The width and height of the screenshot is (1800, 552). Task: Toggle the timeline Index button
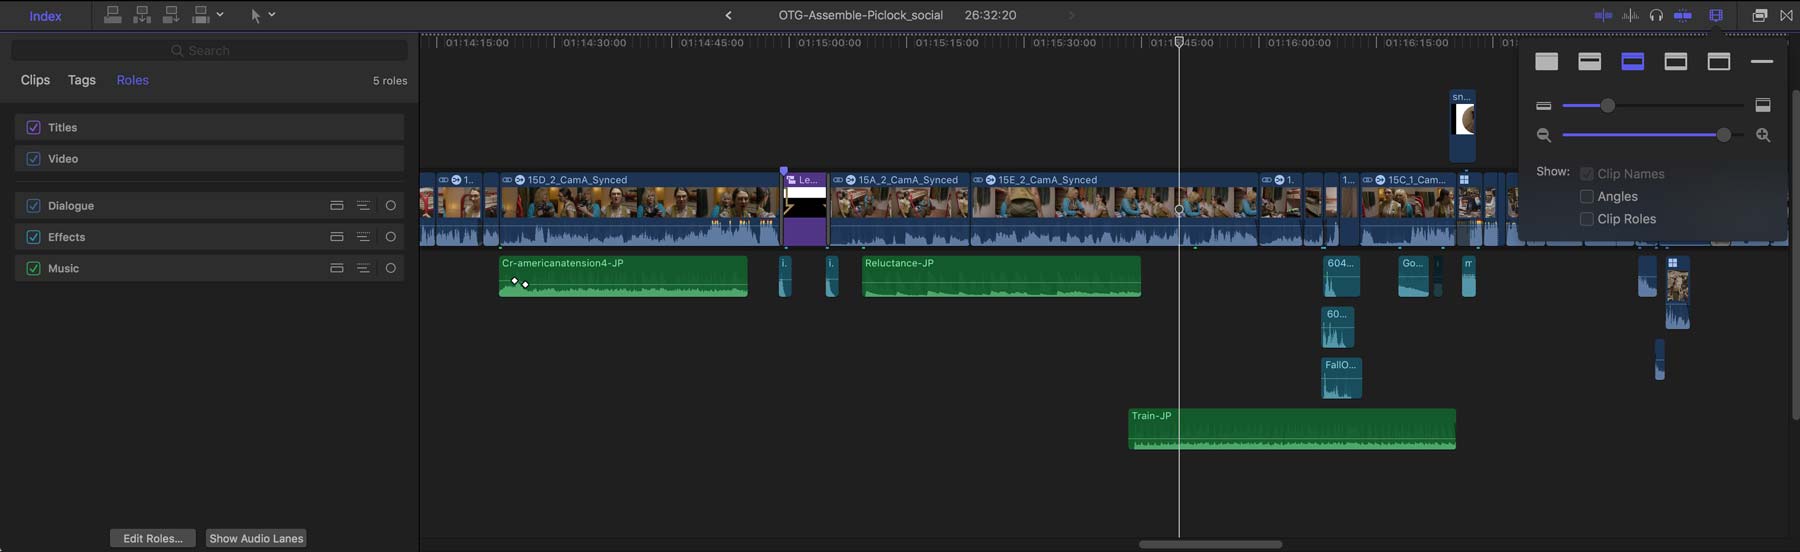pos(45,16)
